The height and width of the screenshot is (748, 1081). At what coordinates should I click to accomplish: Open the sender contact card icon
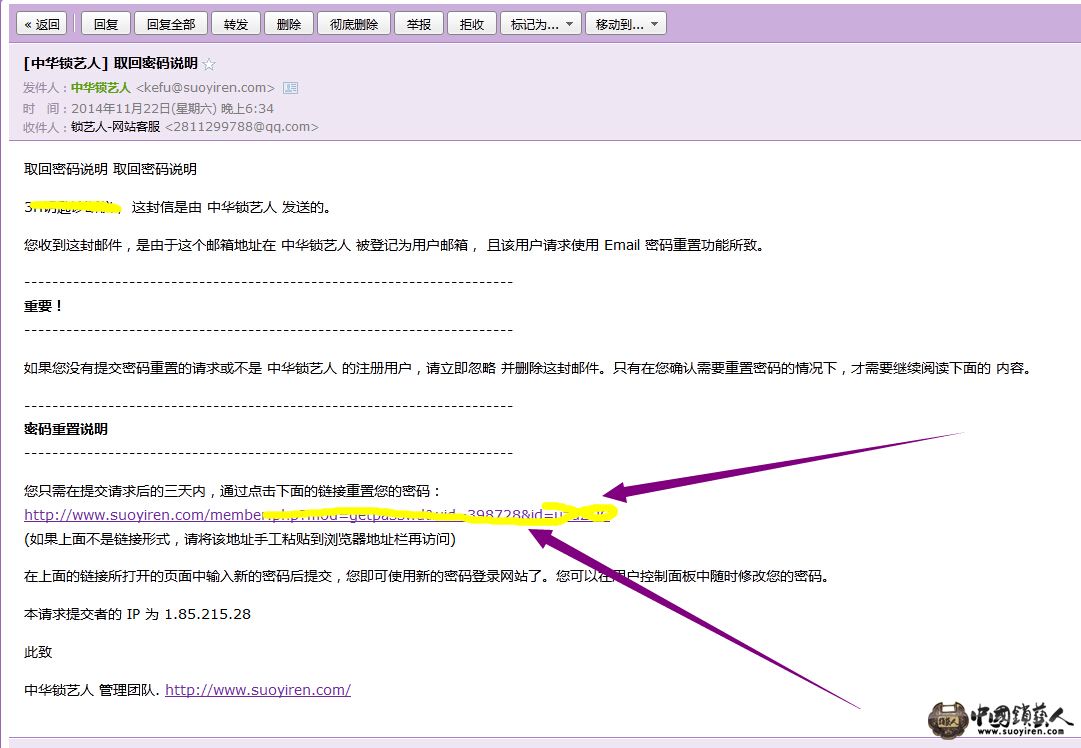291,88
